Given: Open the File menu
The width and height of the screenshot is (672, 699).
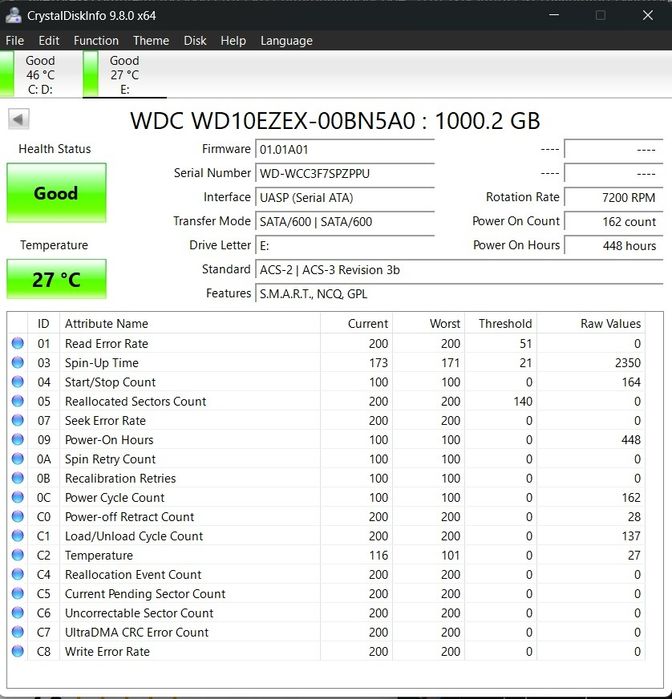Looking at the screenshot, I should [x=15, y=41].
